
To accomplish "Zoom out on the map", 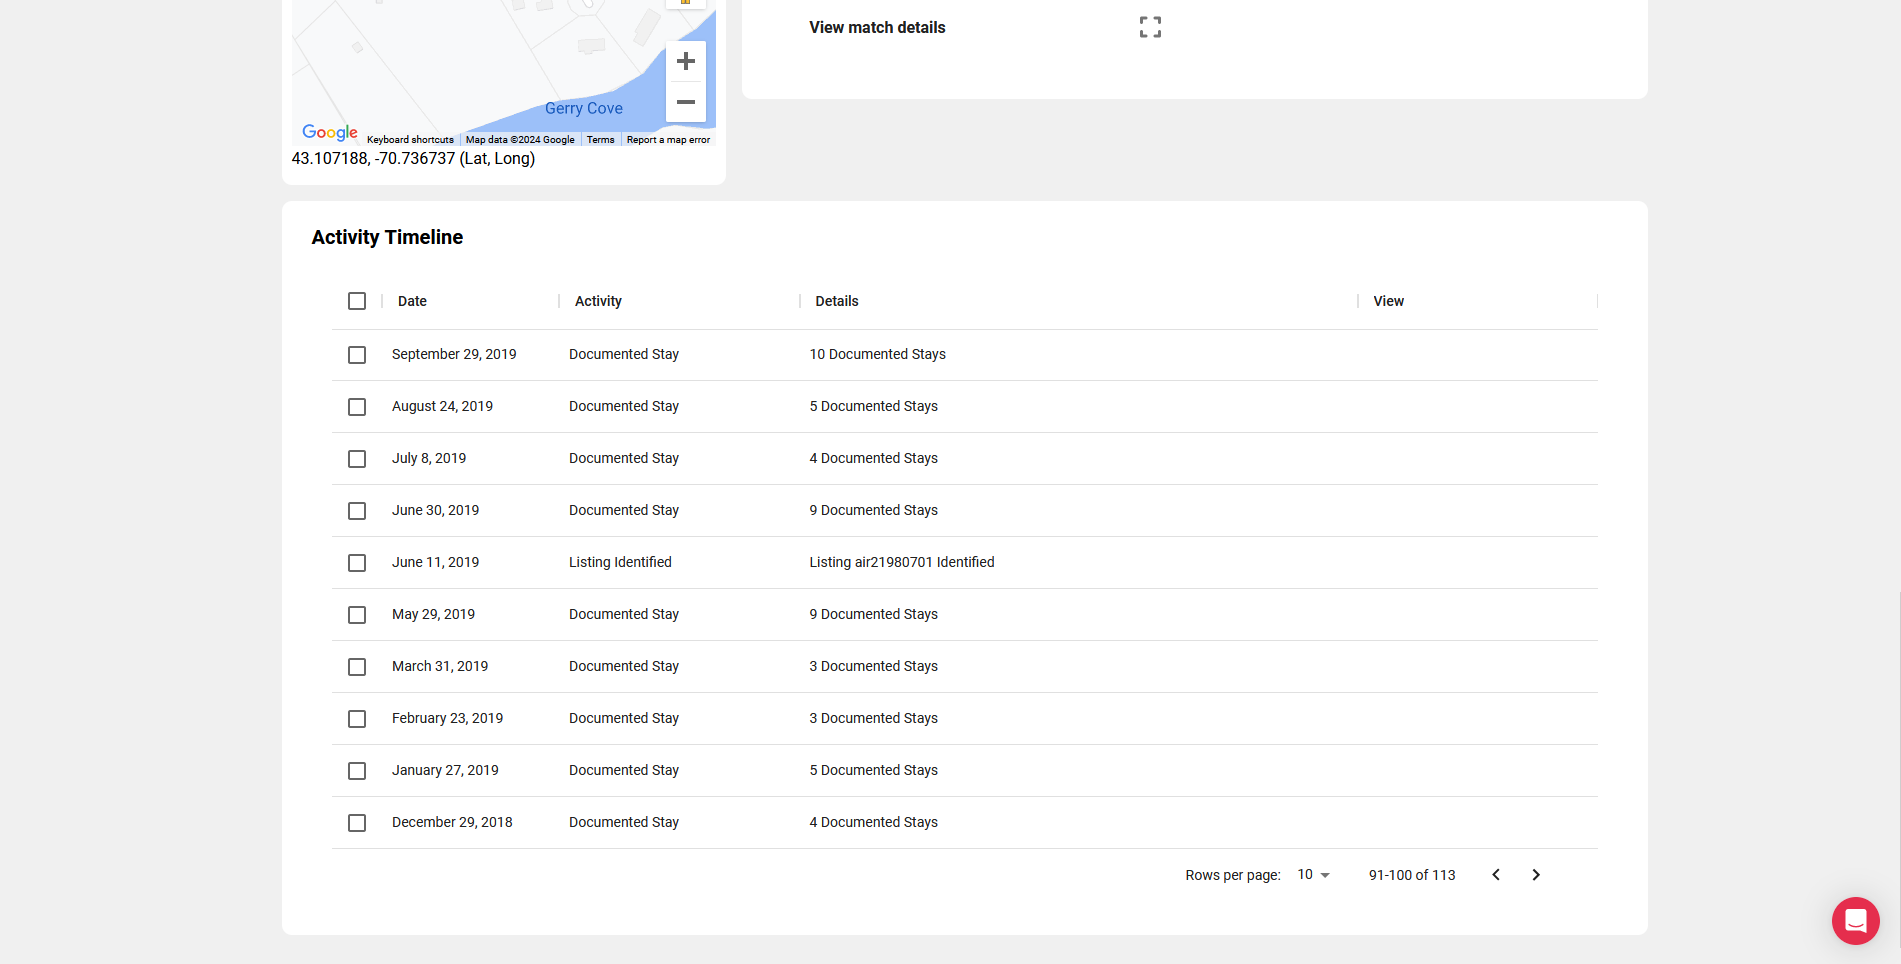I will coord(686,102).
